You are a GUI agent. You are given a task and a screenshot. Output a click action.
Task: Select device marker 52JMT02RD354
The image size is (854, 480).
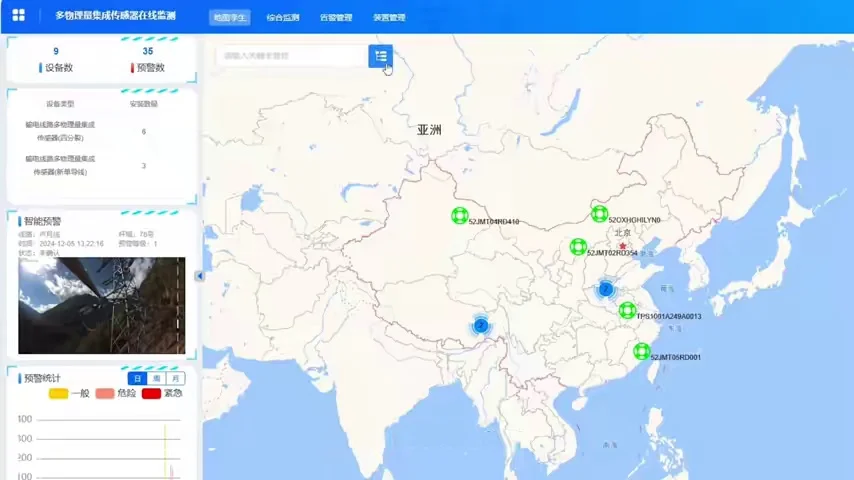[578, 247]
